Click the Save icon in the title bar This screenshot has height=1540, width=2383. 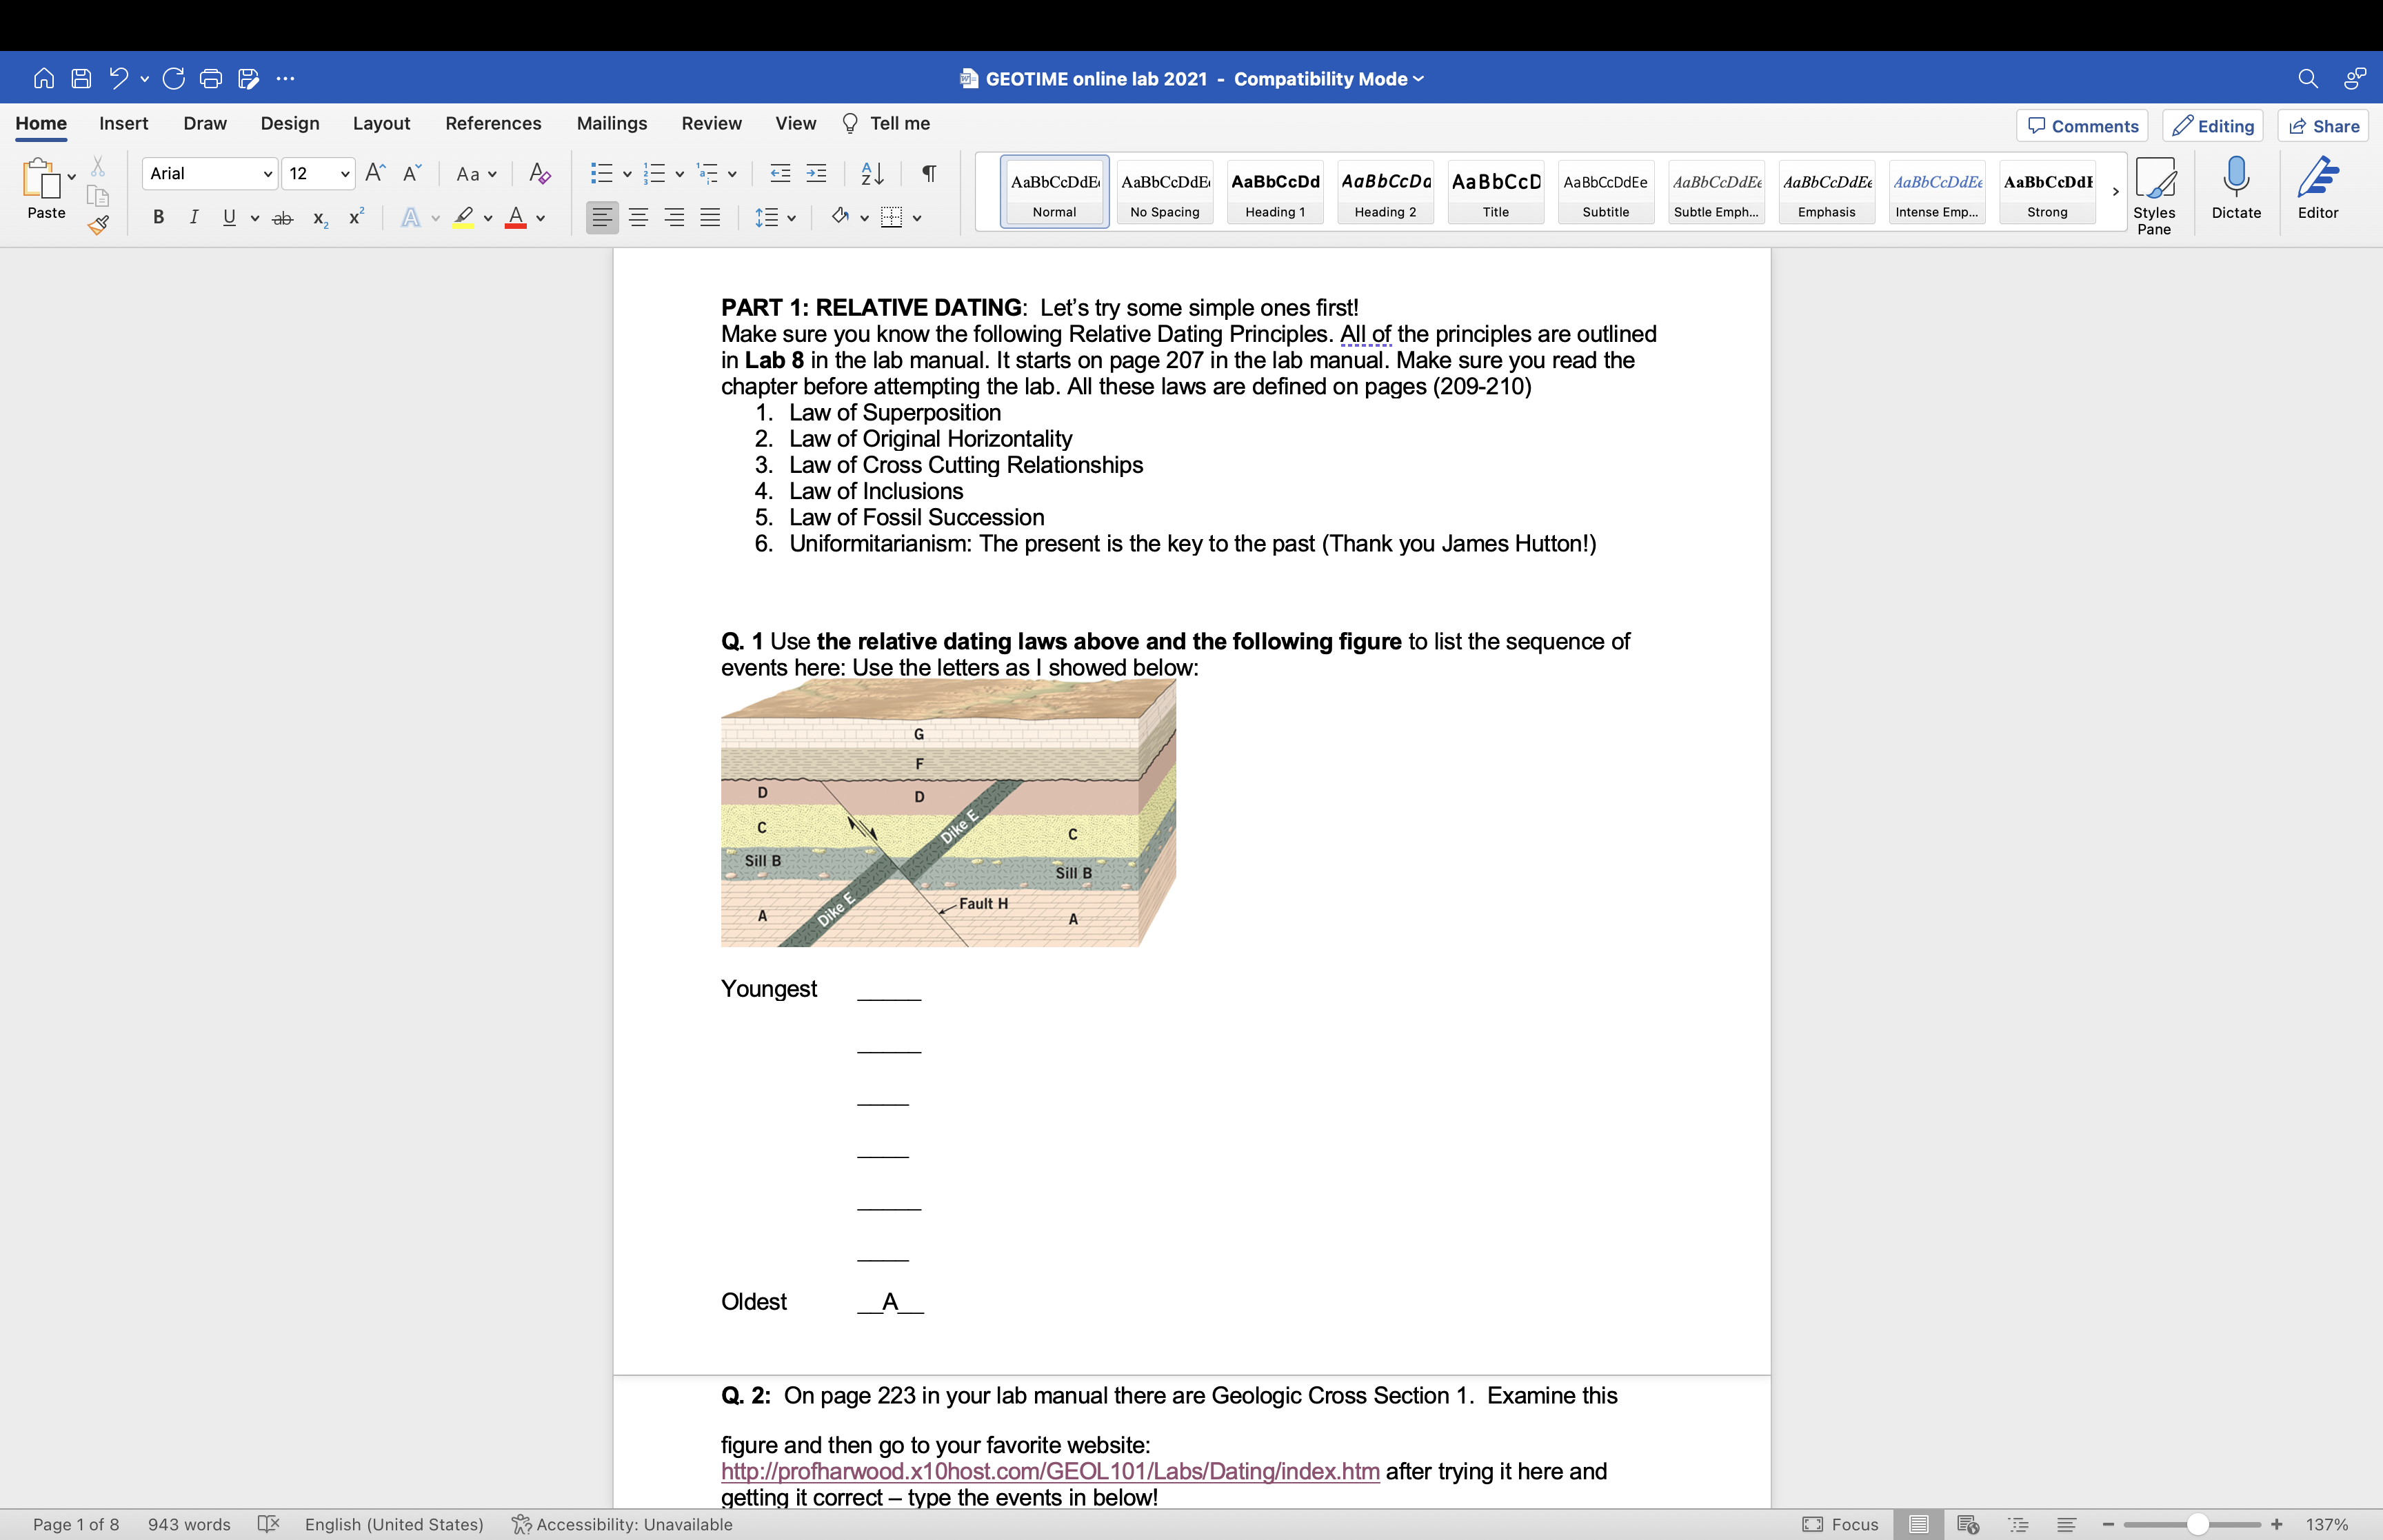[x=82, y=78]
